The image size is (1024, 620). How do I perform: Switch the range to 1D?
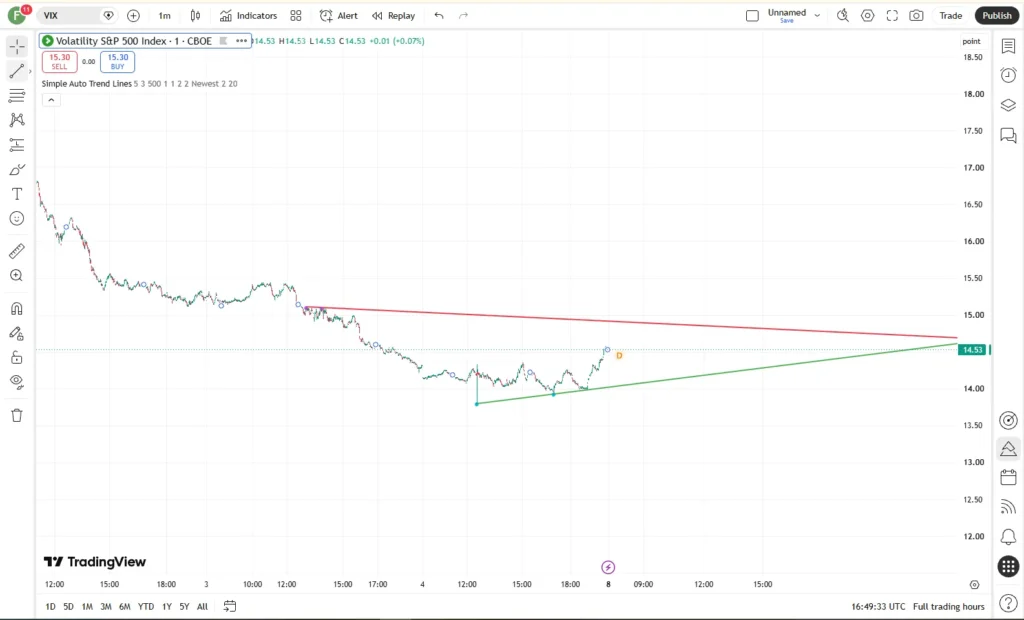click(50, 606)
